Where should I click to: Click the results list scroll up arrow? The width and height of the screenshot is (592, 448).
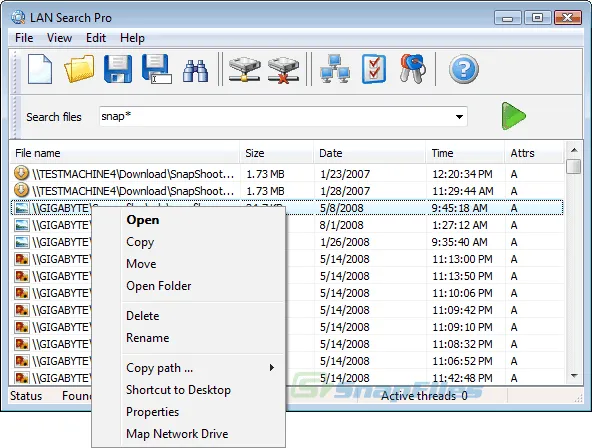click(x=574, y=150)
